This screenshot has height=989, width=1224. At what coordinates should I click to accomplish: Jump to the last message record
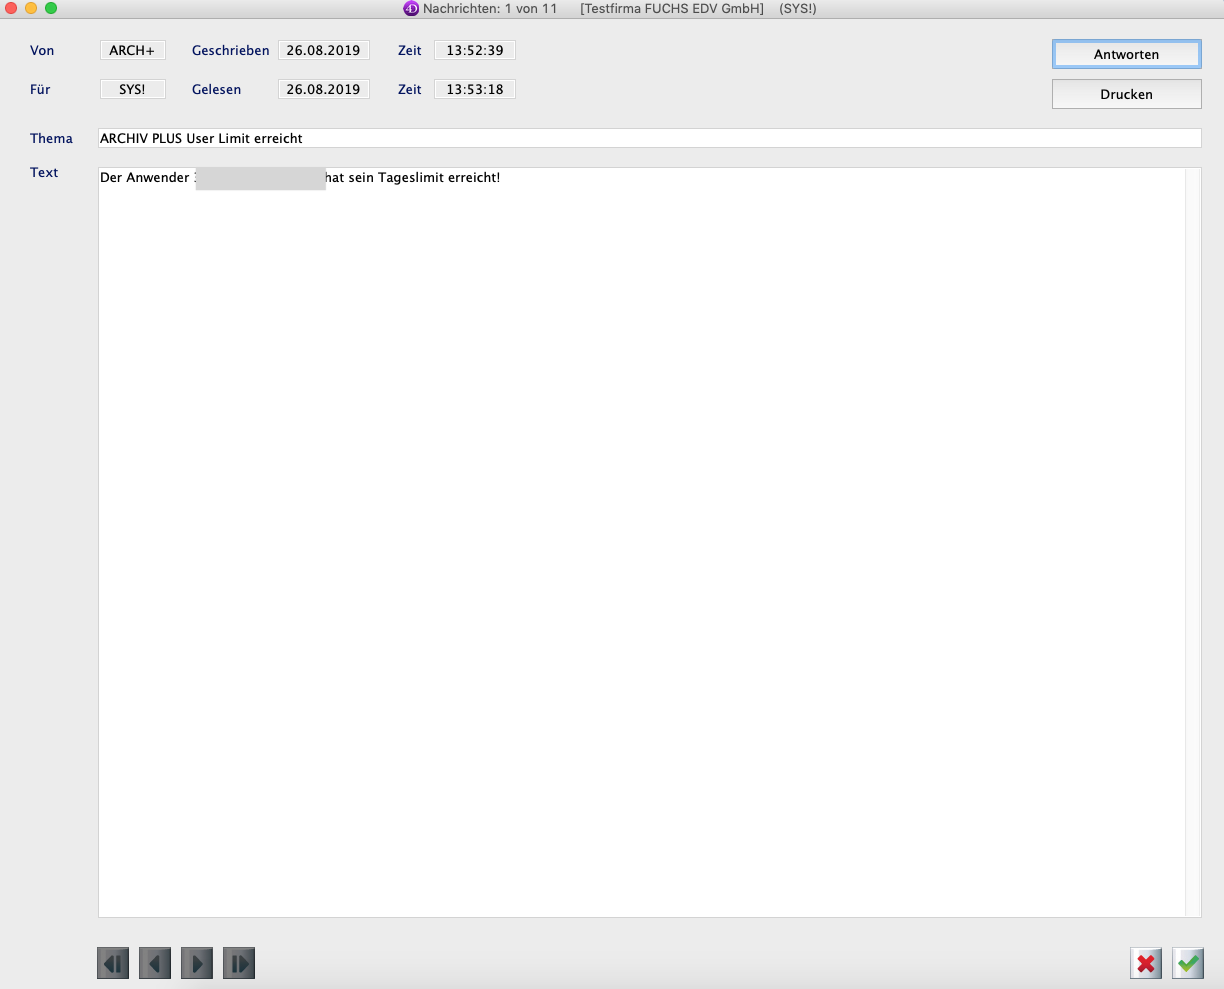pyautogui.click(x=239, y=963)
